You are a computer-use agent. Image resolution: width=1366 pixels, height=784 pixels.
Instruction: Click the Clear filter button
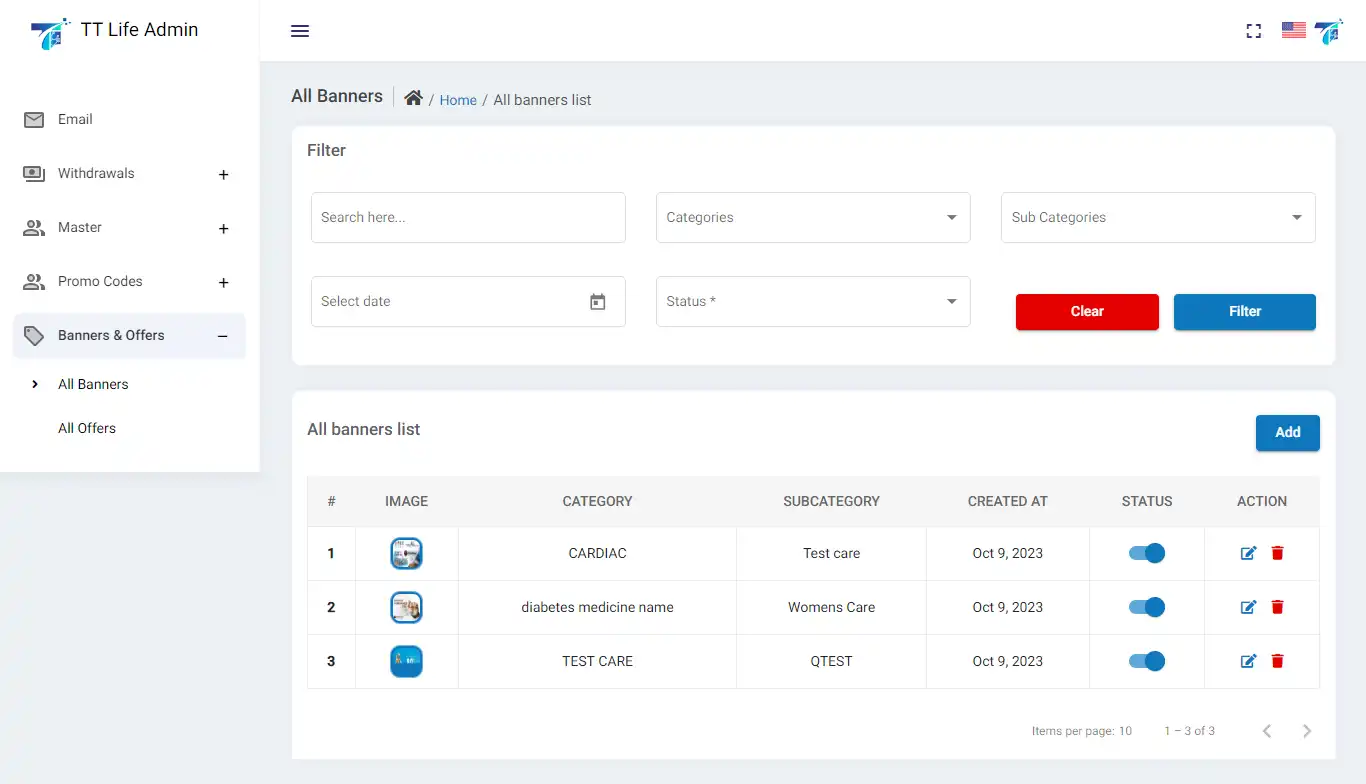[1087, 311]
